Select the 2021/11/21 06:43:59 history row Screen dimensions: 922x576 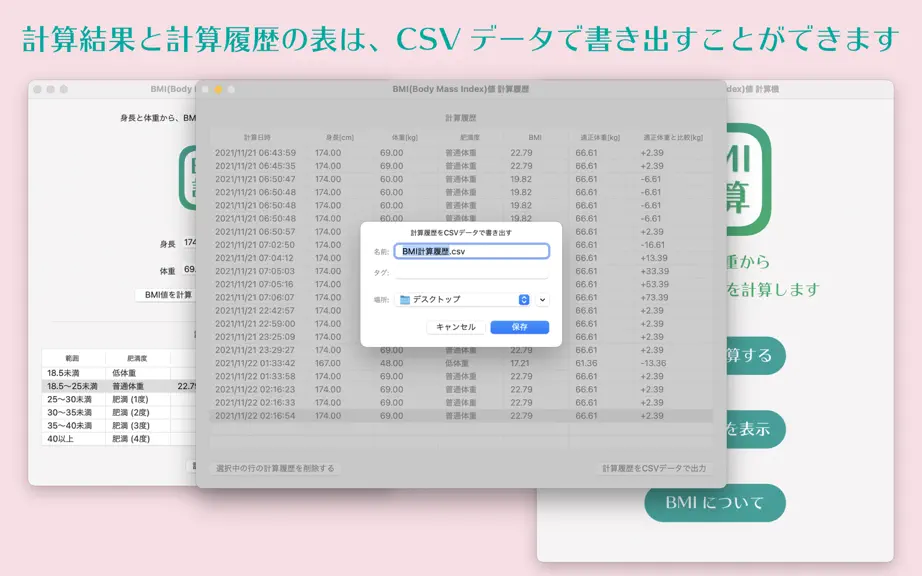pos(461,153)
